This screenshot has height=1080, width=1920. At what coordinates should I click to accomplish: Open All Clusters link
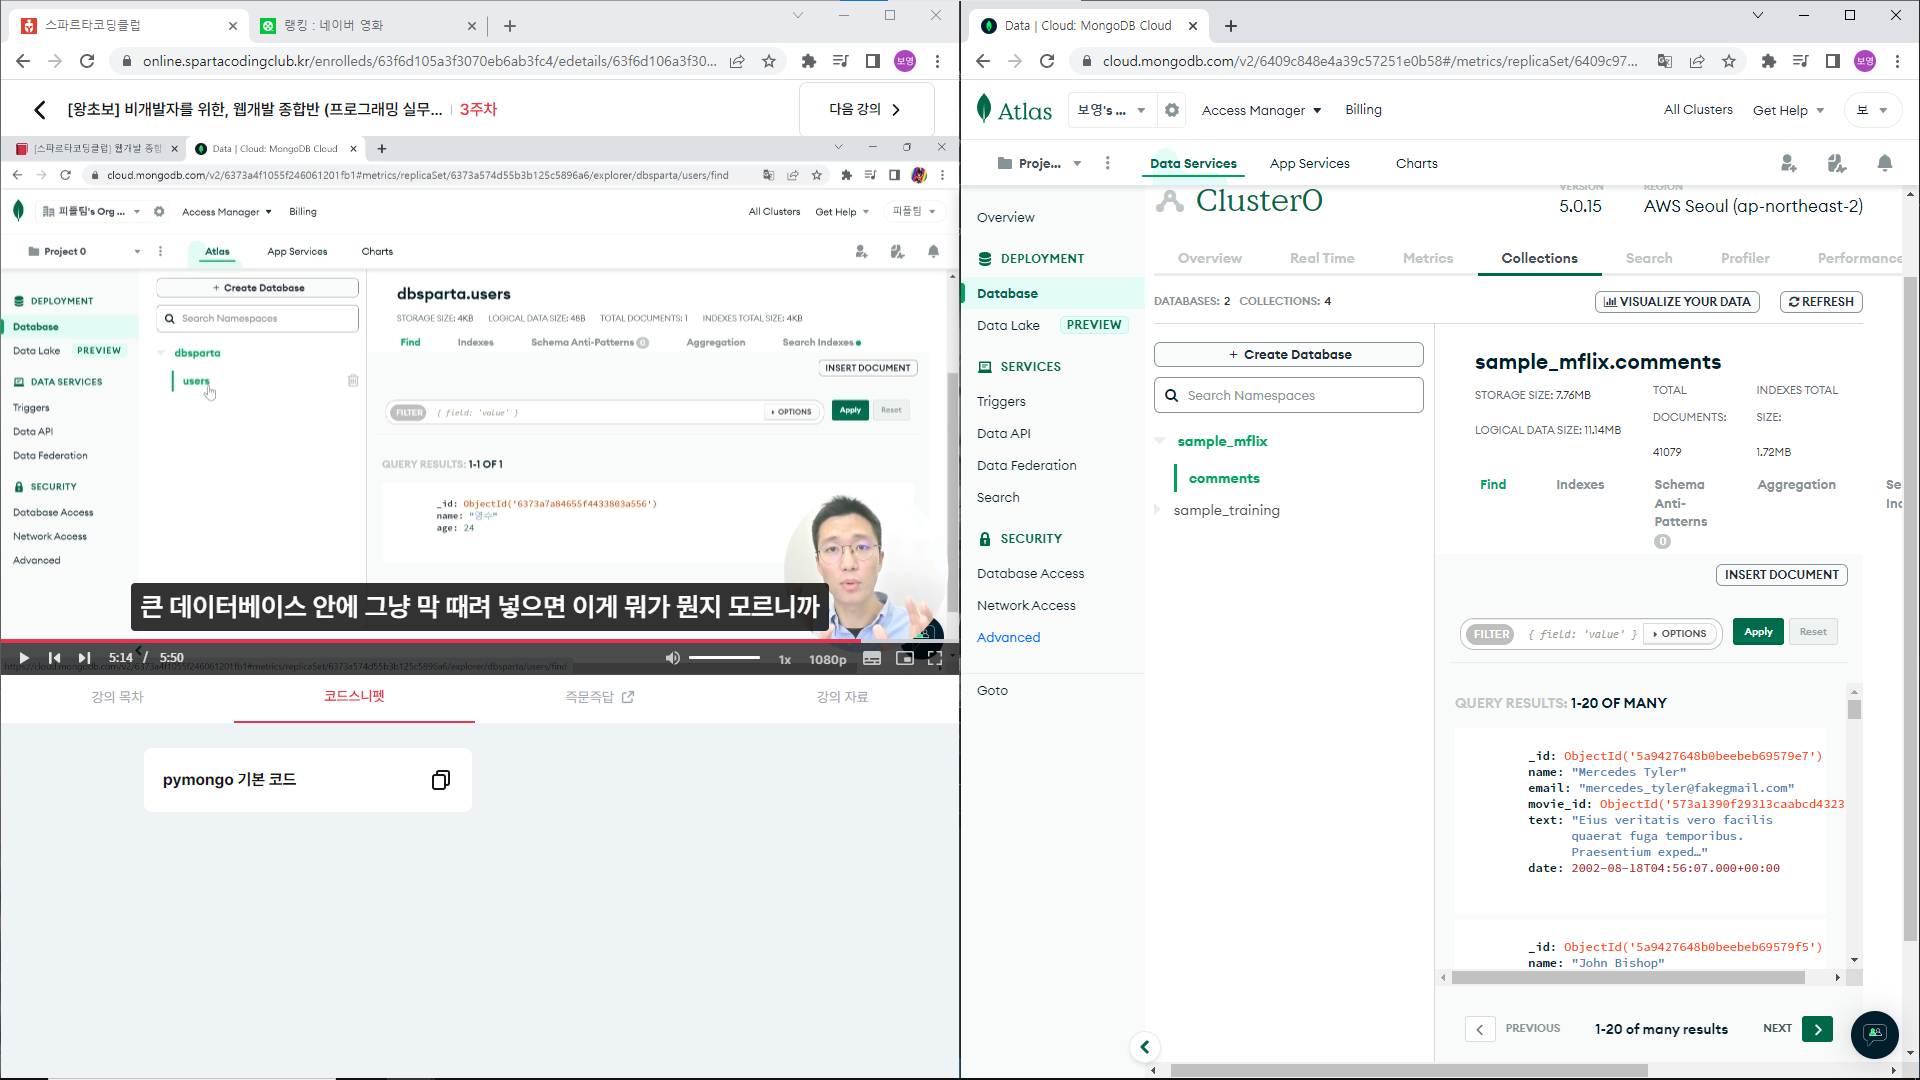coord(1698,109)
